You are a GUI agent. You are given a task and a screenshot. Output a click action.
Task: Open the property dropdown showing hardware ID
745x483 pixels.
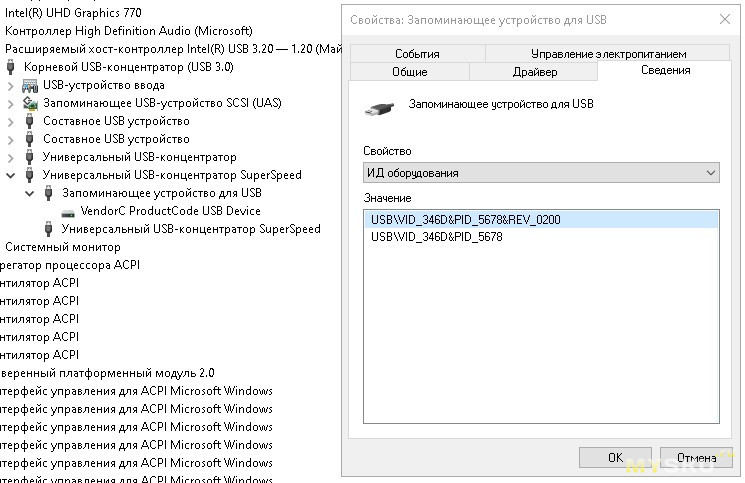541,173
